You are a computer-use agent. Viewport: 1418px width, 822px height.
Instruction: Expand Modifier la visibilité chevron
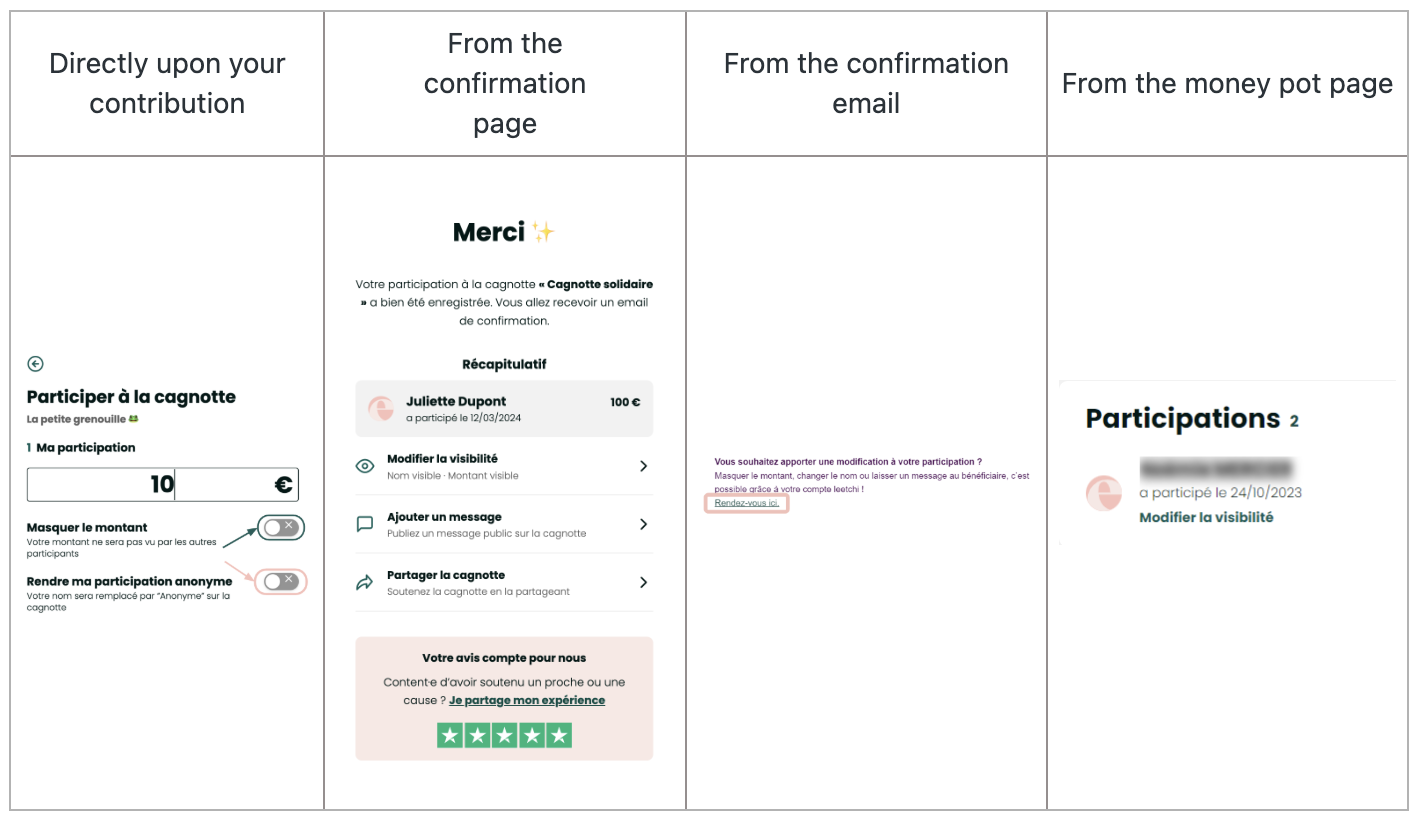643,466
